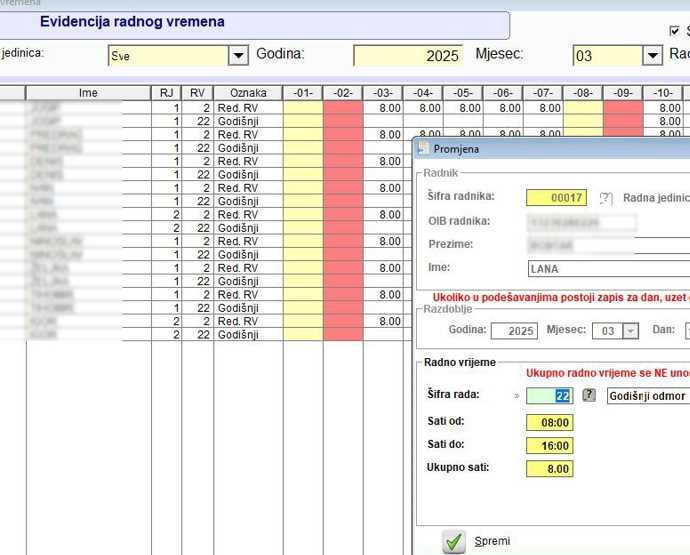
Task: Click the Spremi button label
Action: (x=491, y=541)
